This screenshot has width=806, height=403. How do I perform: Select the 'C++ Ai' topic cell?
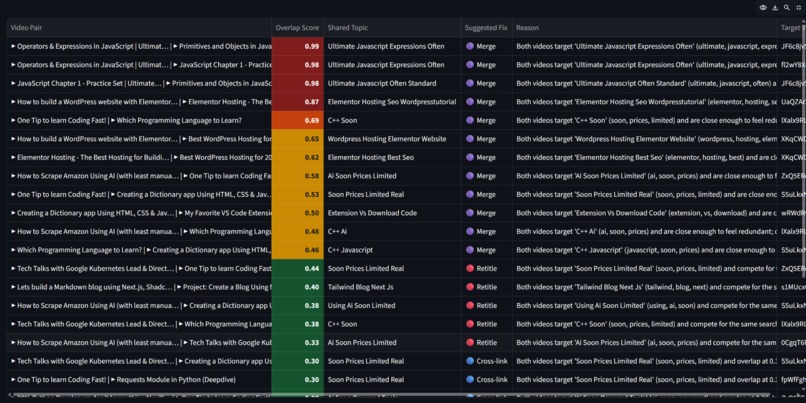tap(392, 231)
